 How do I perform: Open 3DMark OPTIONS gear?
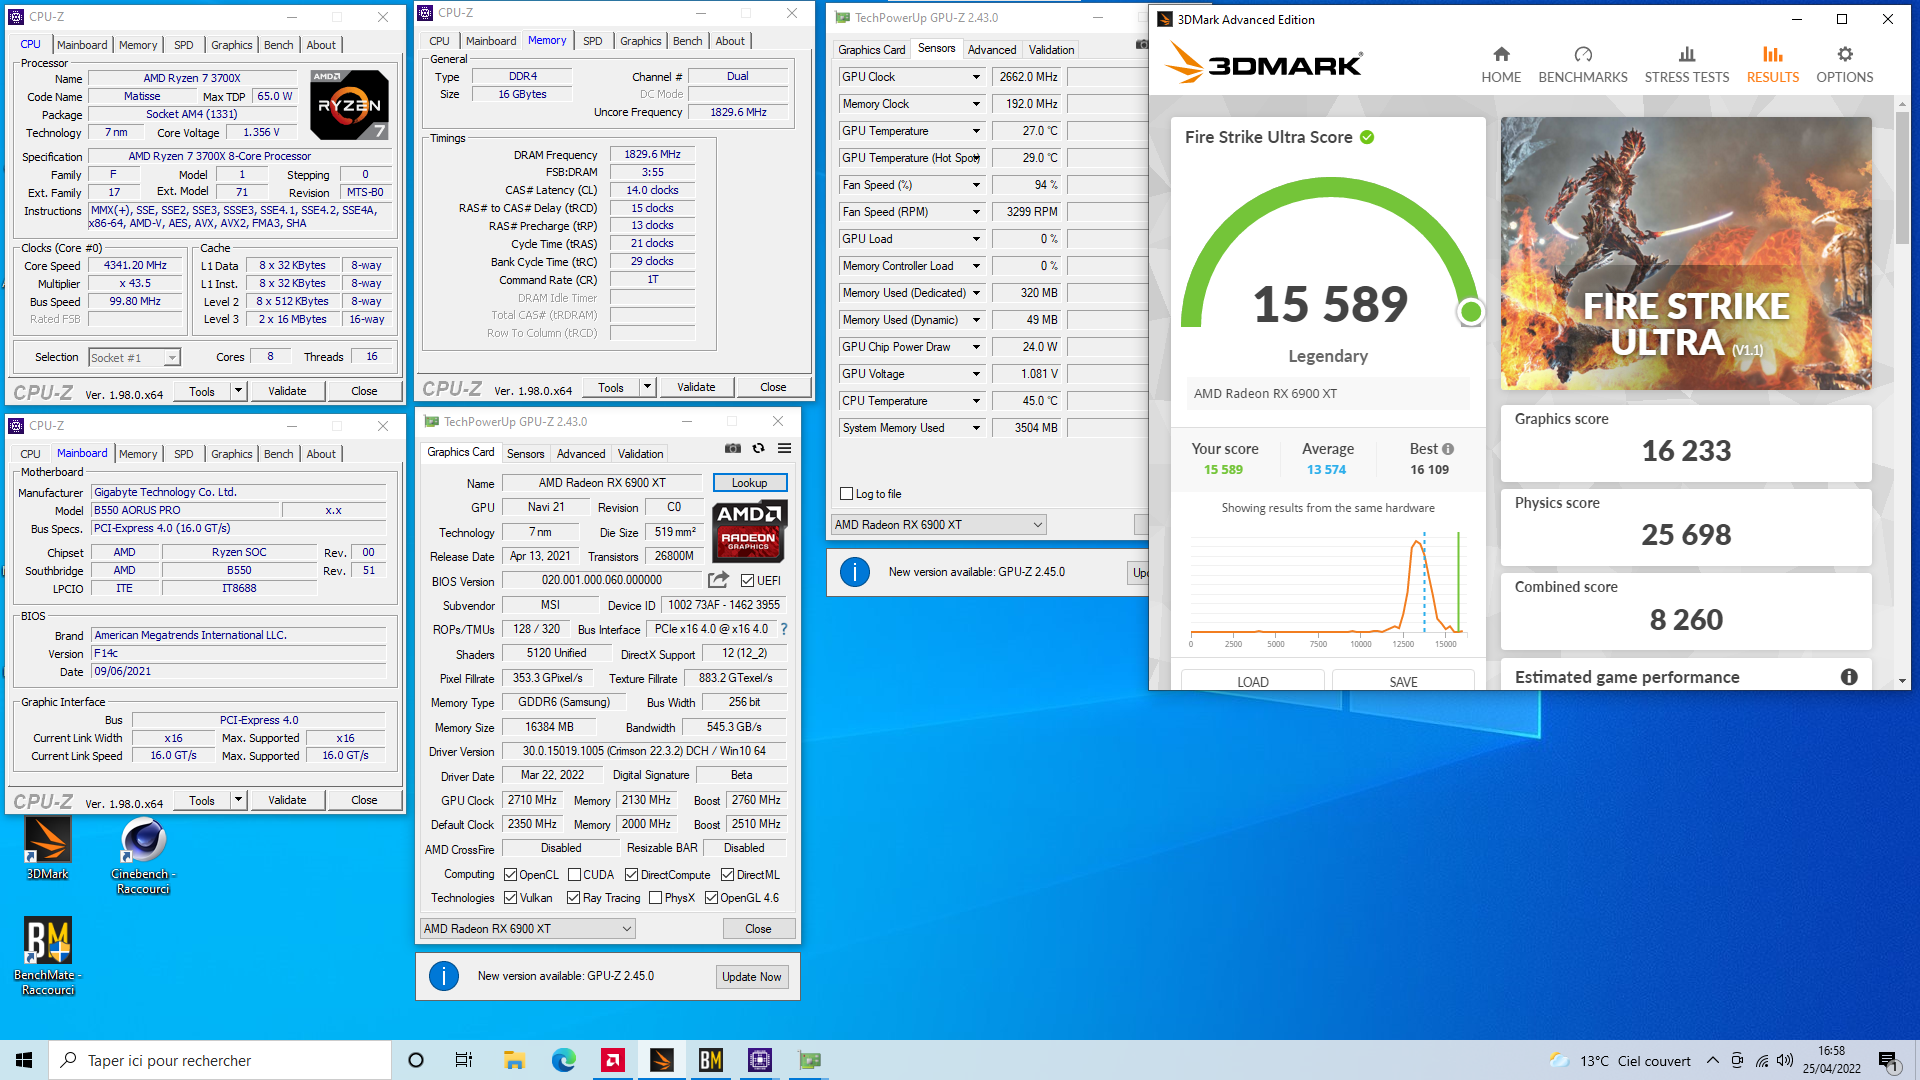pos(1845,65)
